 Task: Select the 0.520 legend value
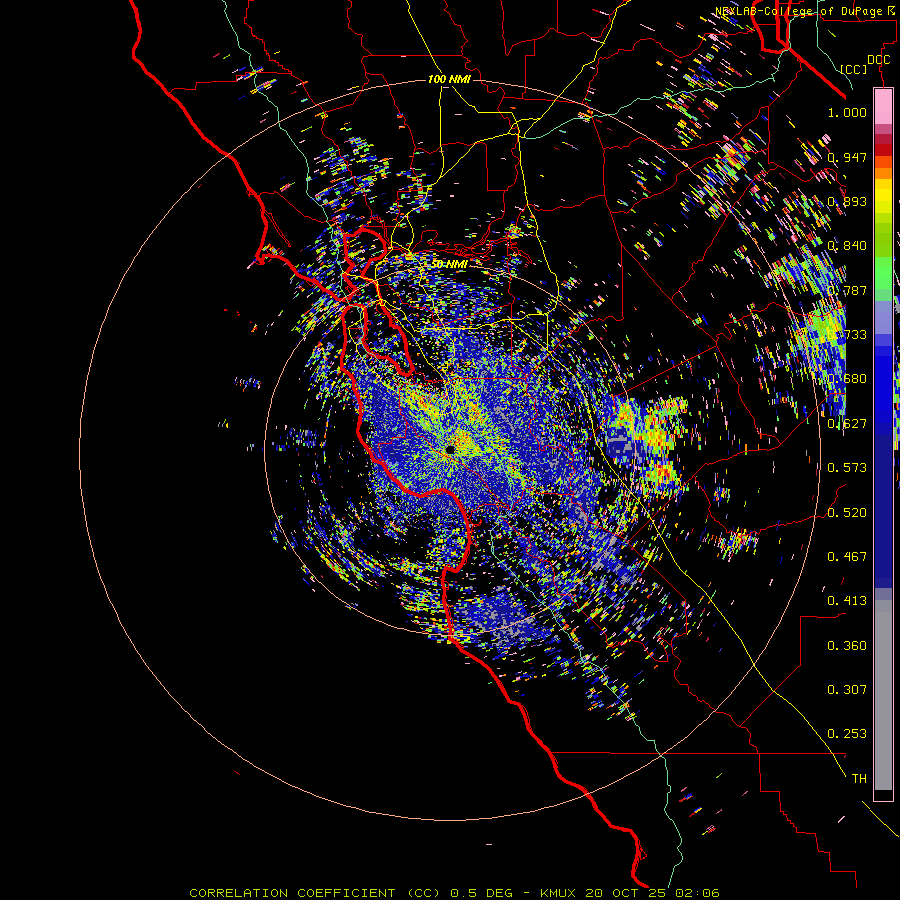click(x=847, y=512)
